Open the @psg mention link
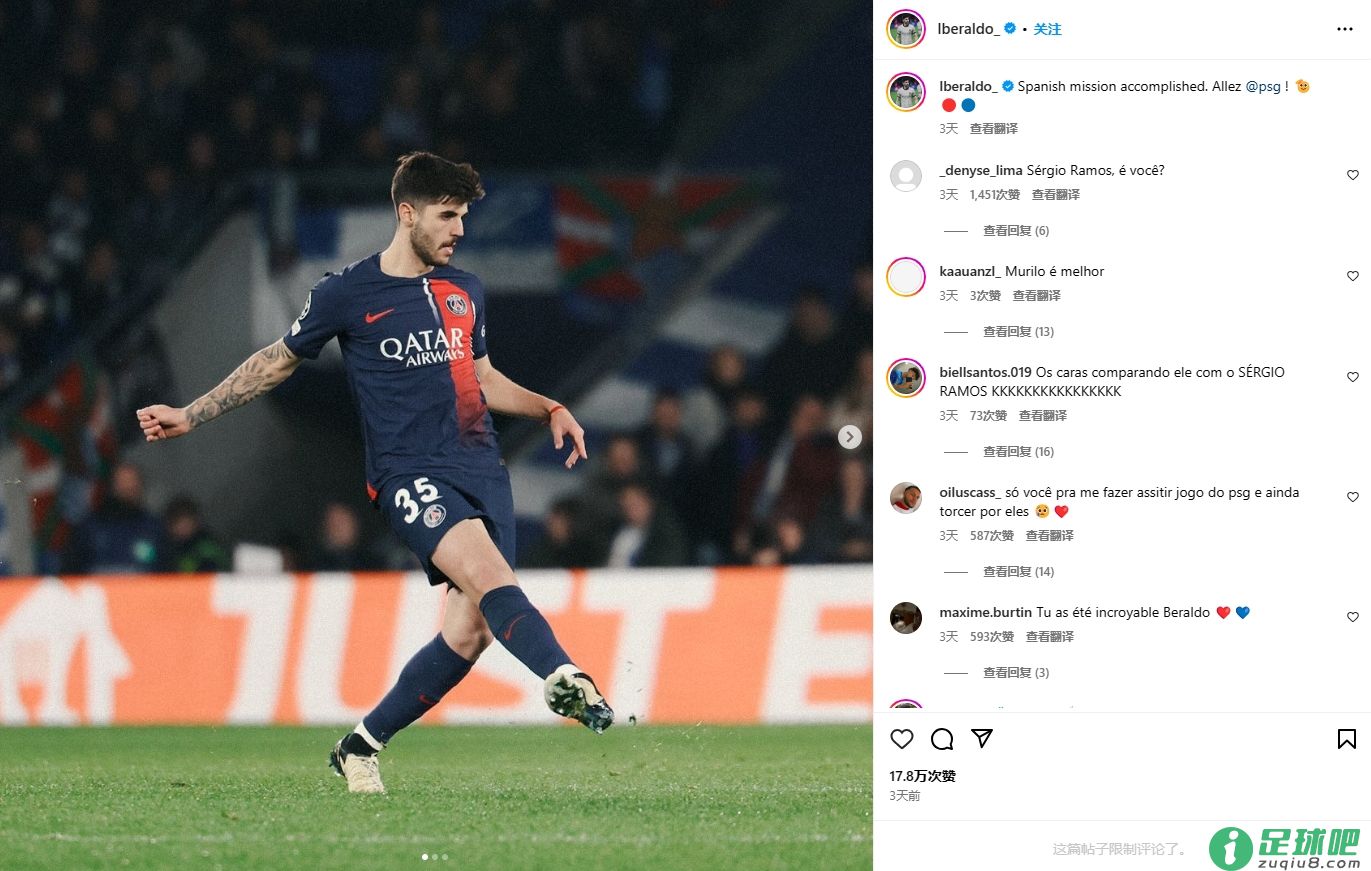1371x871 pixels. pyautogui.click(x=1263, y=87)
